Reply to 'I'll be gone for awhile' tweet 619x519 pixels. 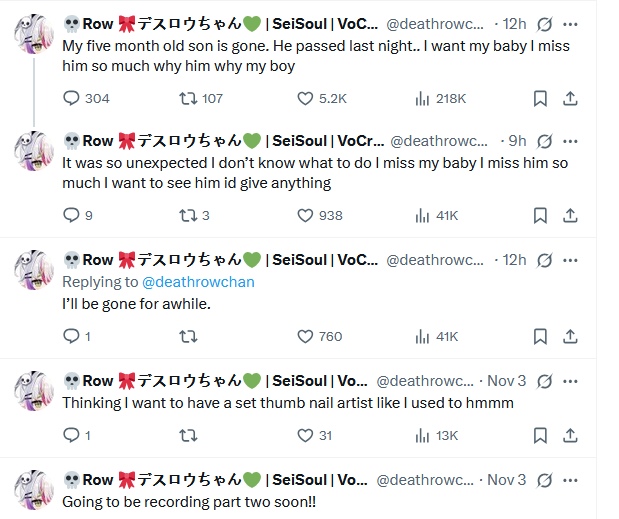pyautogui.click(x=71, y=336)
